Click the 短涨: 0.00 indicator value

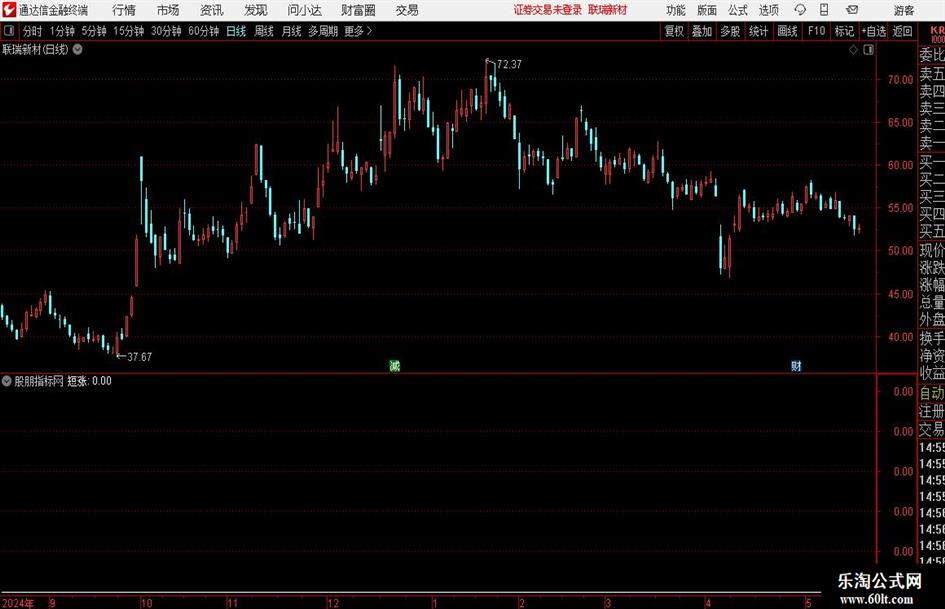pos(89,380)
